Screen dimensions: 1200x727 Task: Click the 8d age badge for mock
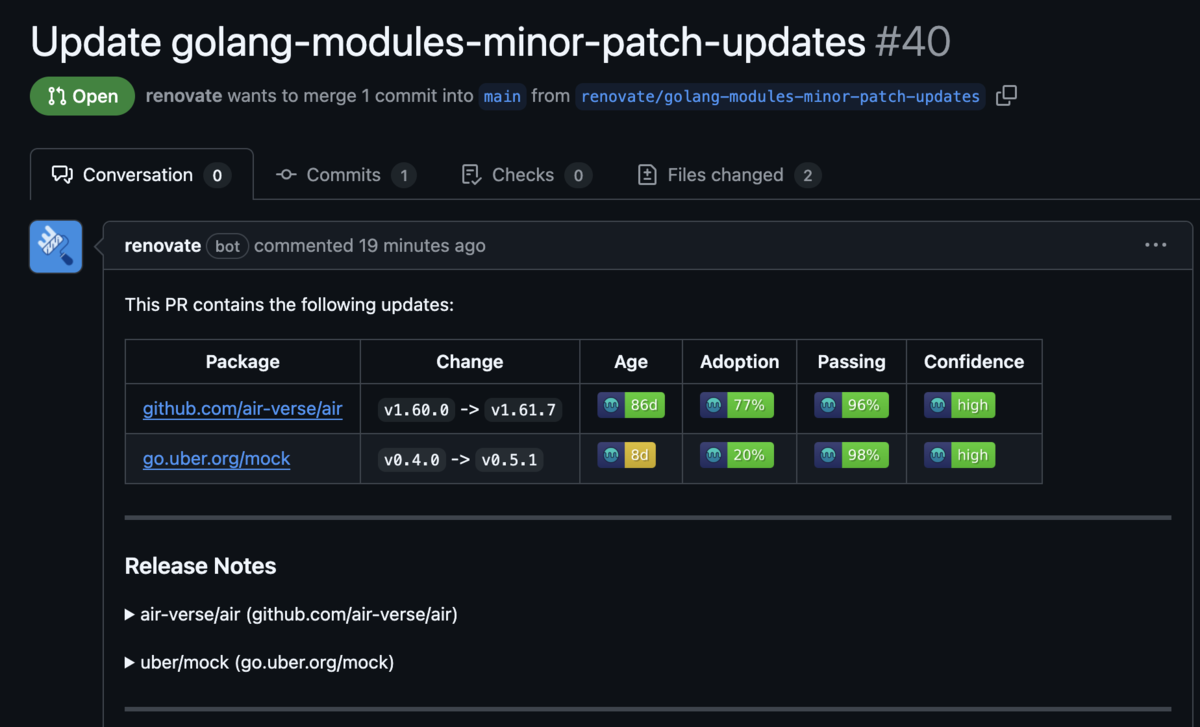pos(627,455)
